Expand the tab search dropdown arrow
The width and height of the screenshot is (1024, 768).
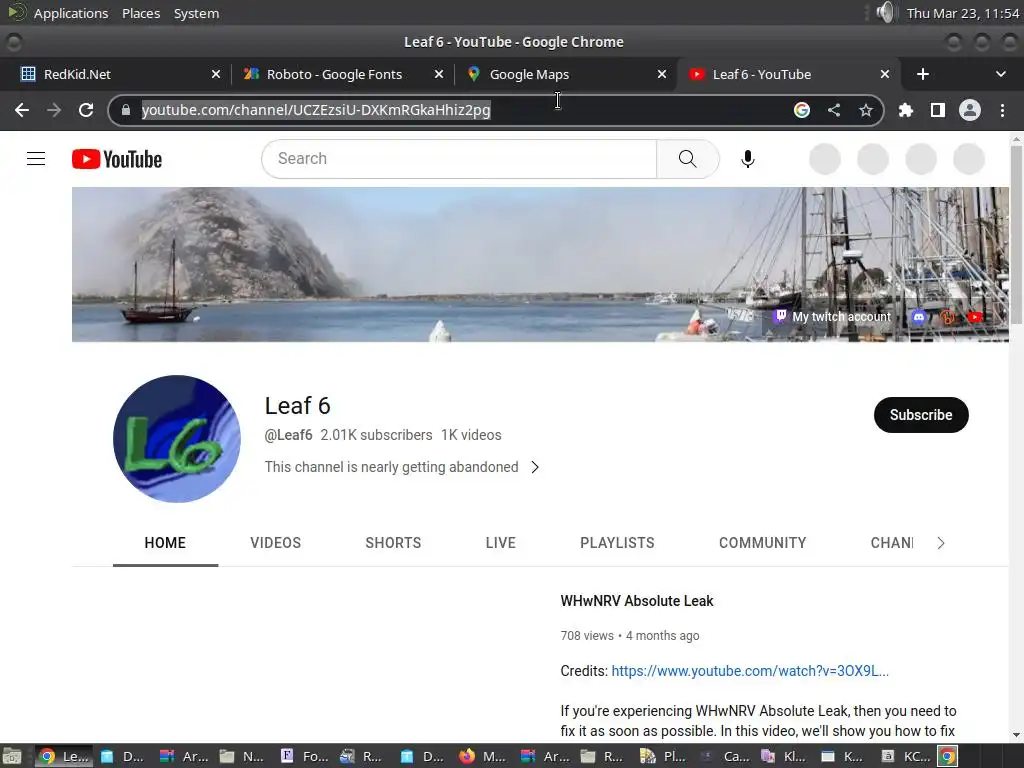point(1000,74)
